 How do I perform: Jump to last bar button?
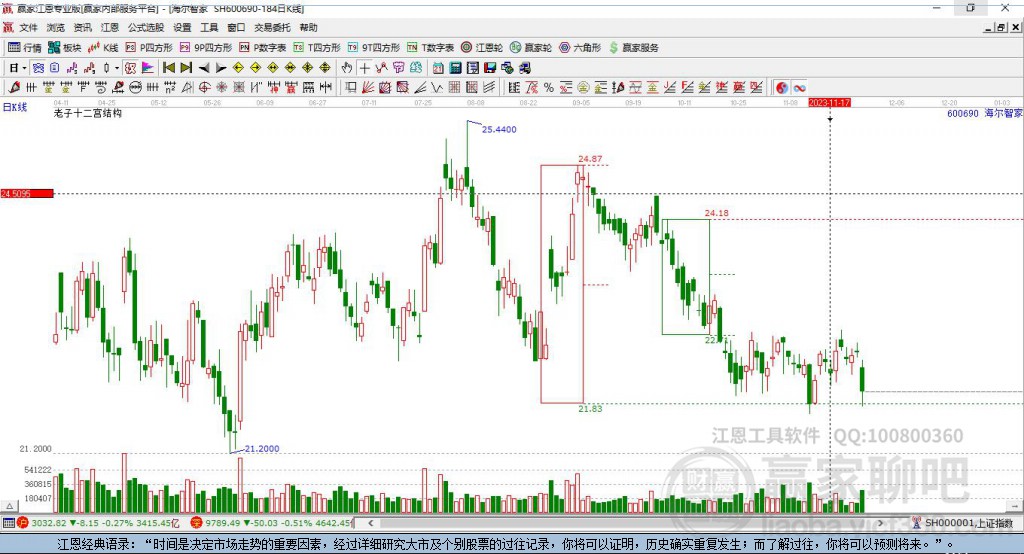point(186,68)
